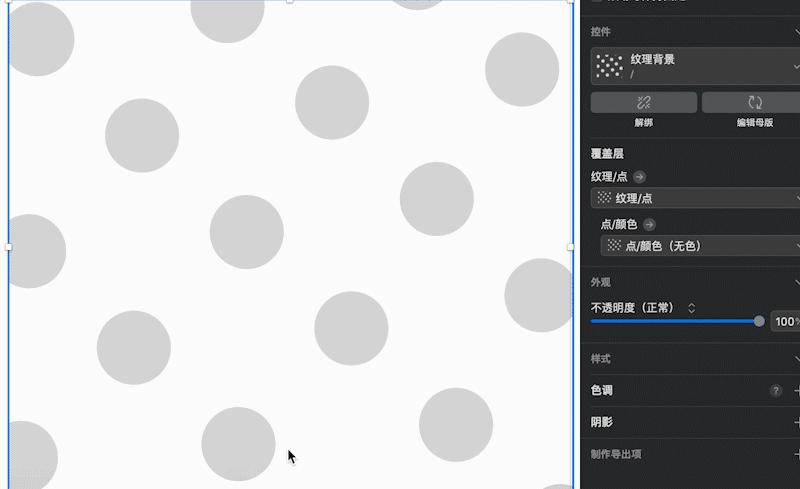Click the edit master icon above 编辑母版
The height and width of the screenshot is (489, 800).
(x=755, y=102)
